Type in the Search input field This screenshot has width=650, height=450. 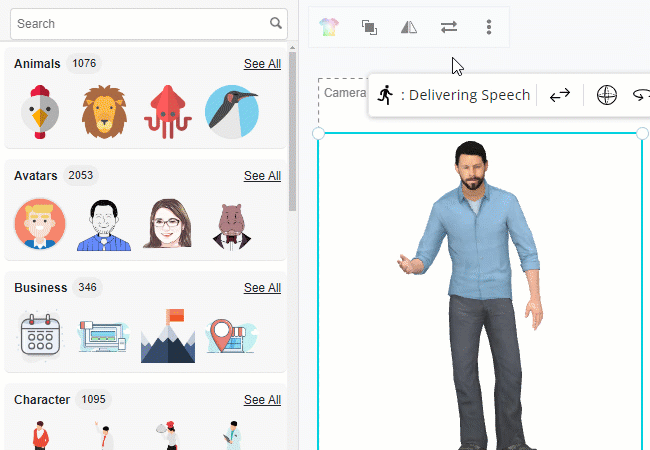tap(140, 23)
